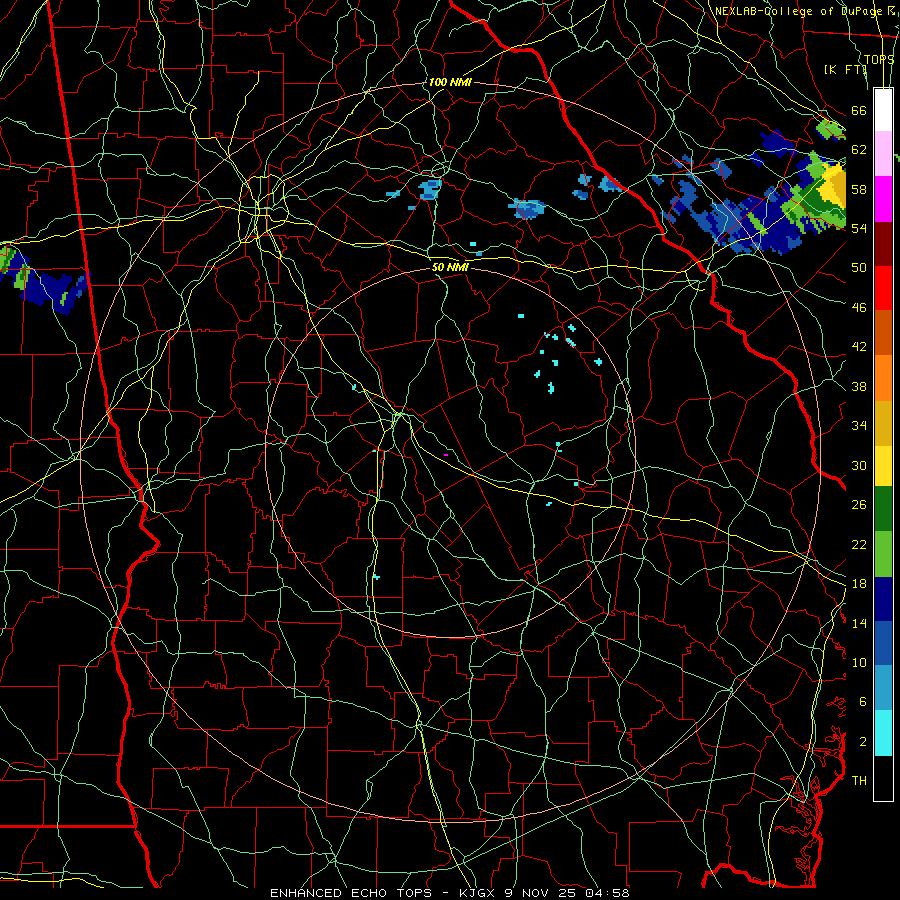Pick the magenta 58 kft legend swatch
This screenshot has height=900, width=900.
[883, 199]
